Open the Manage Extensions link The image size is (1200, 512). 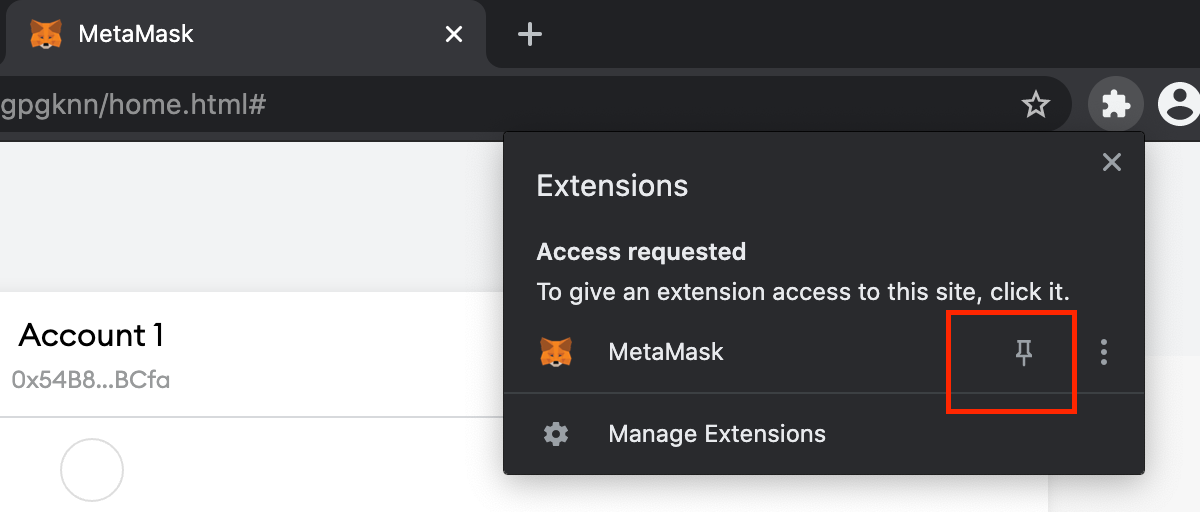click(x=717, y=434)
